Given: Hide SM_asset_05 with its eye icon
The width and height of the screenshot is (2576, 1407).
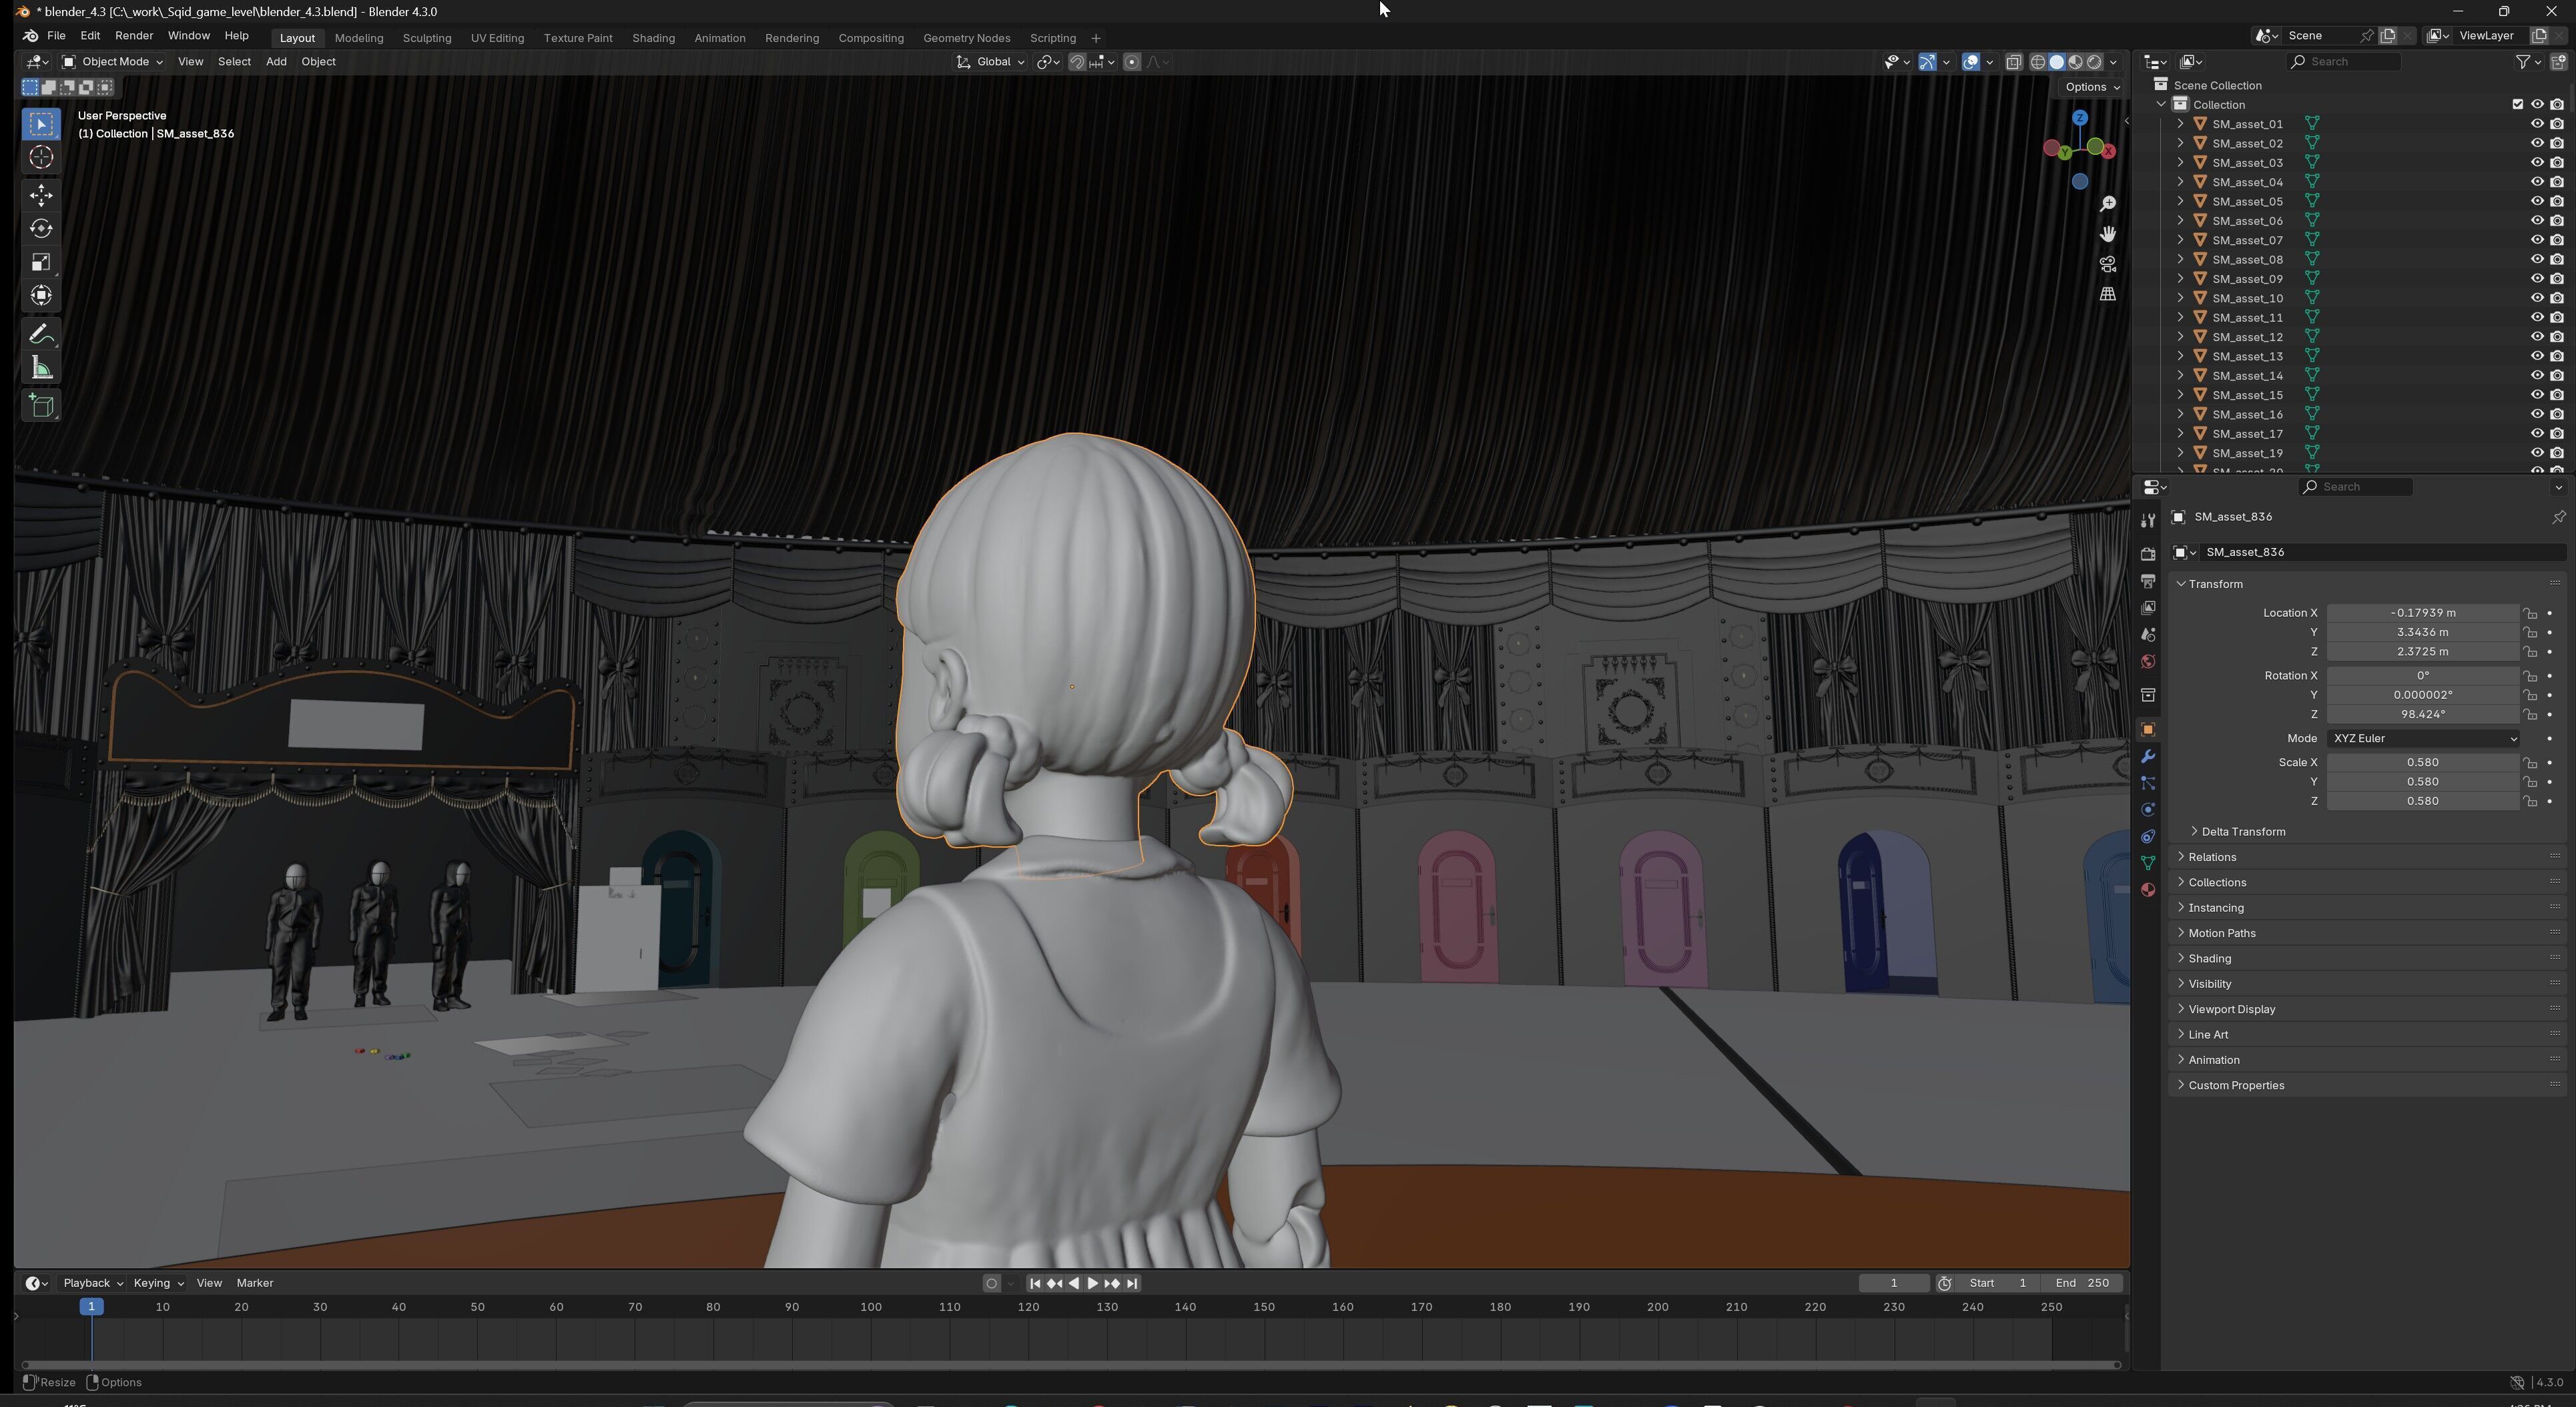Looking at the screenshot, I should 2536,201.
